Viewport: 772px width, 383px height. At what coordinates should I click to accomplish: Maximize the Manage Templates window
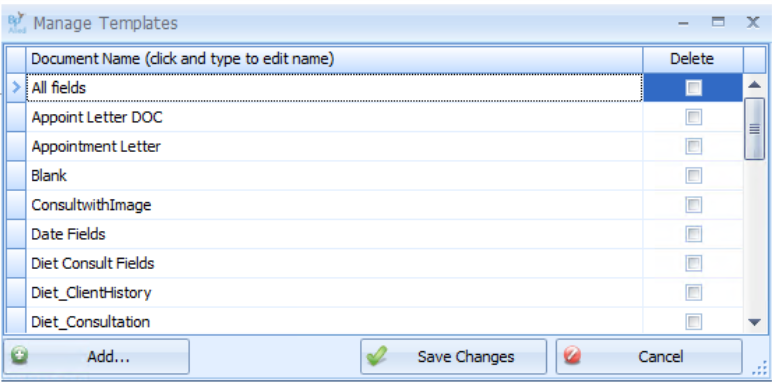pos(718,22)
